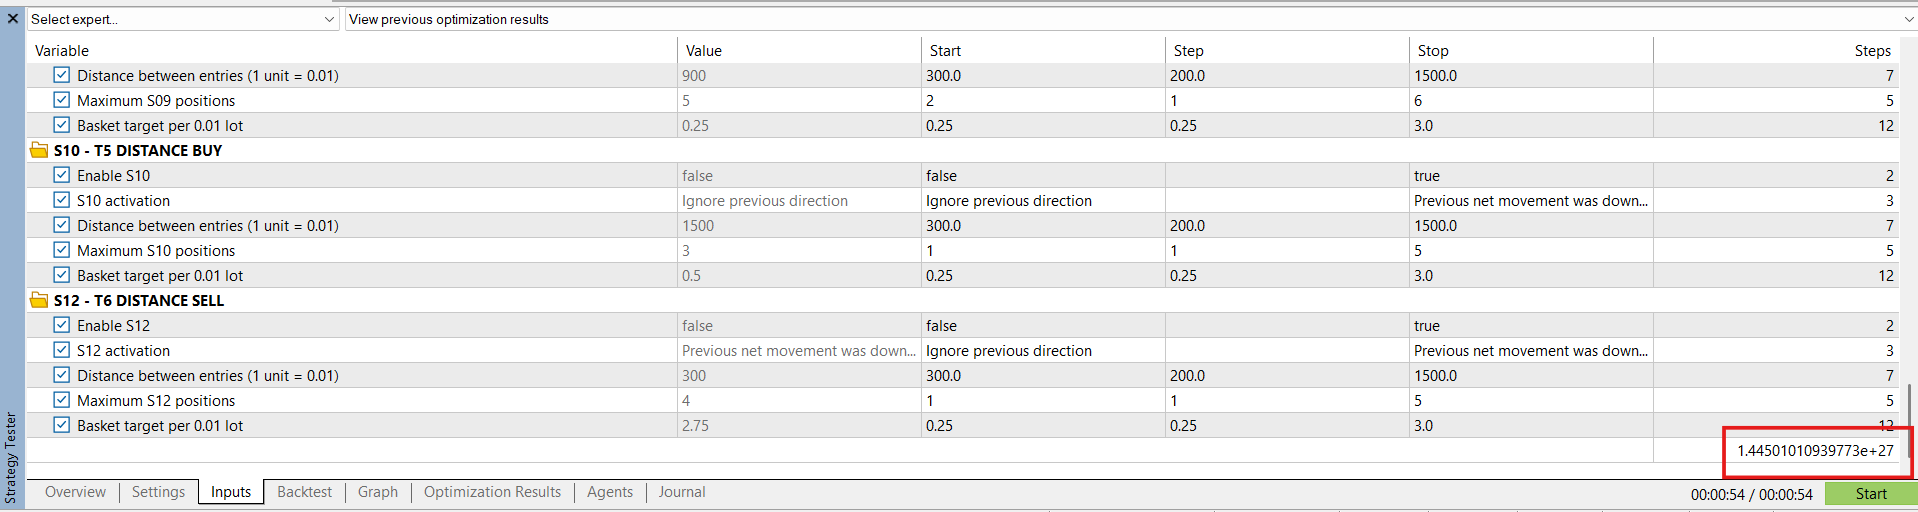
Task: Click the S12 - T6 DISTANCE SELL folder icon
Action: (39, 300)
